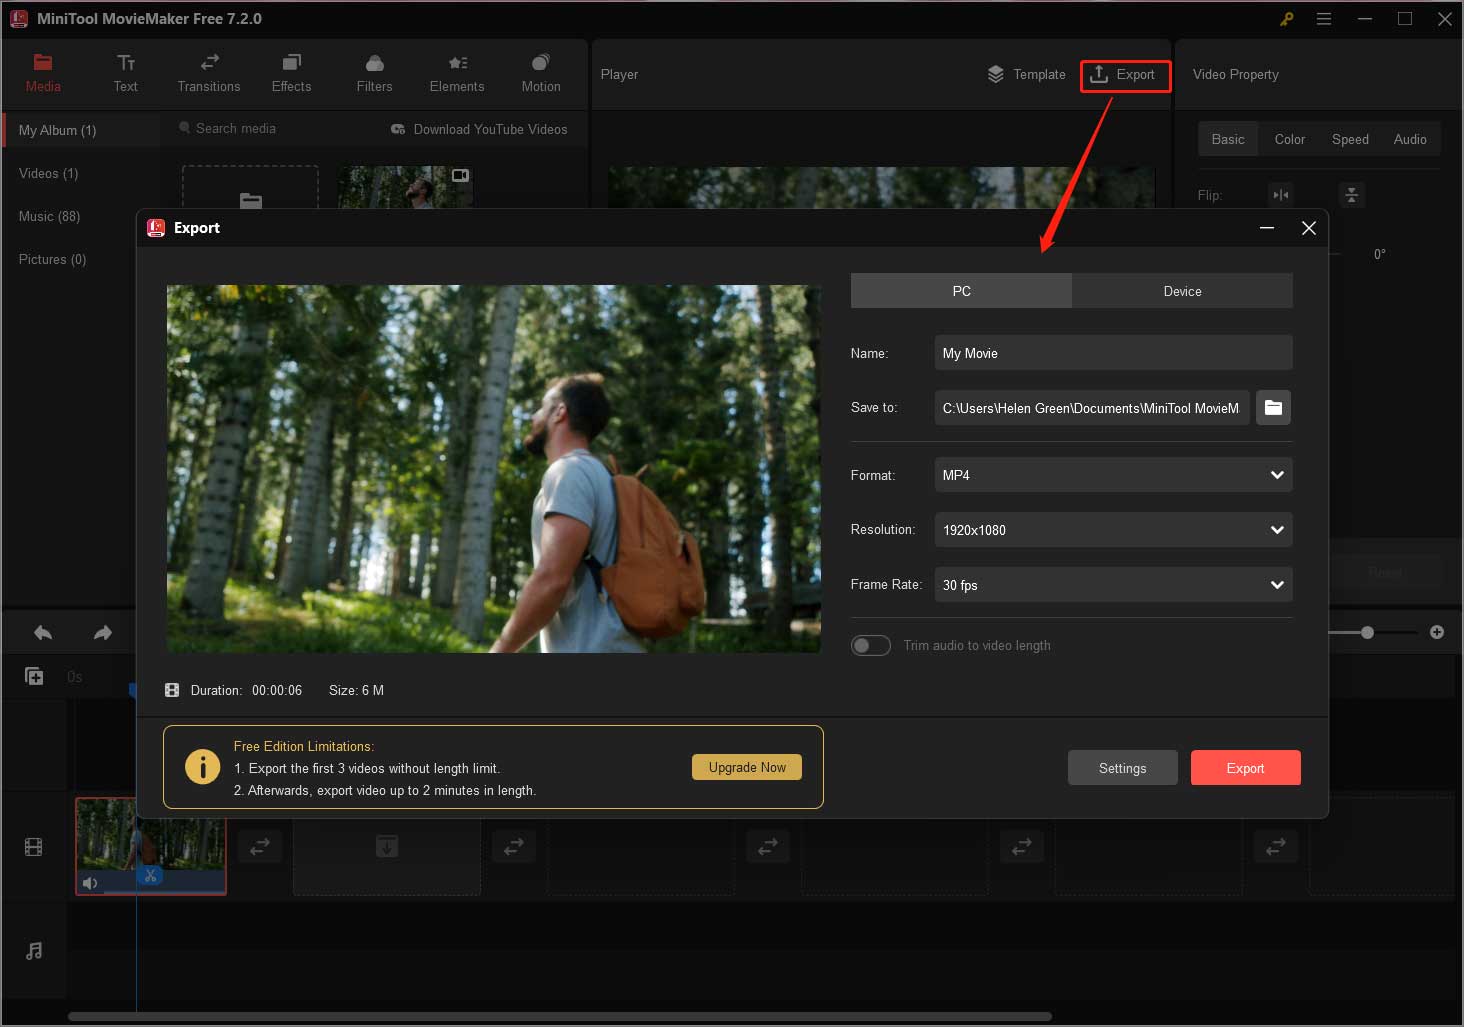
Task: Close the Export dialog
Action: [x=1308, y=228]
